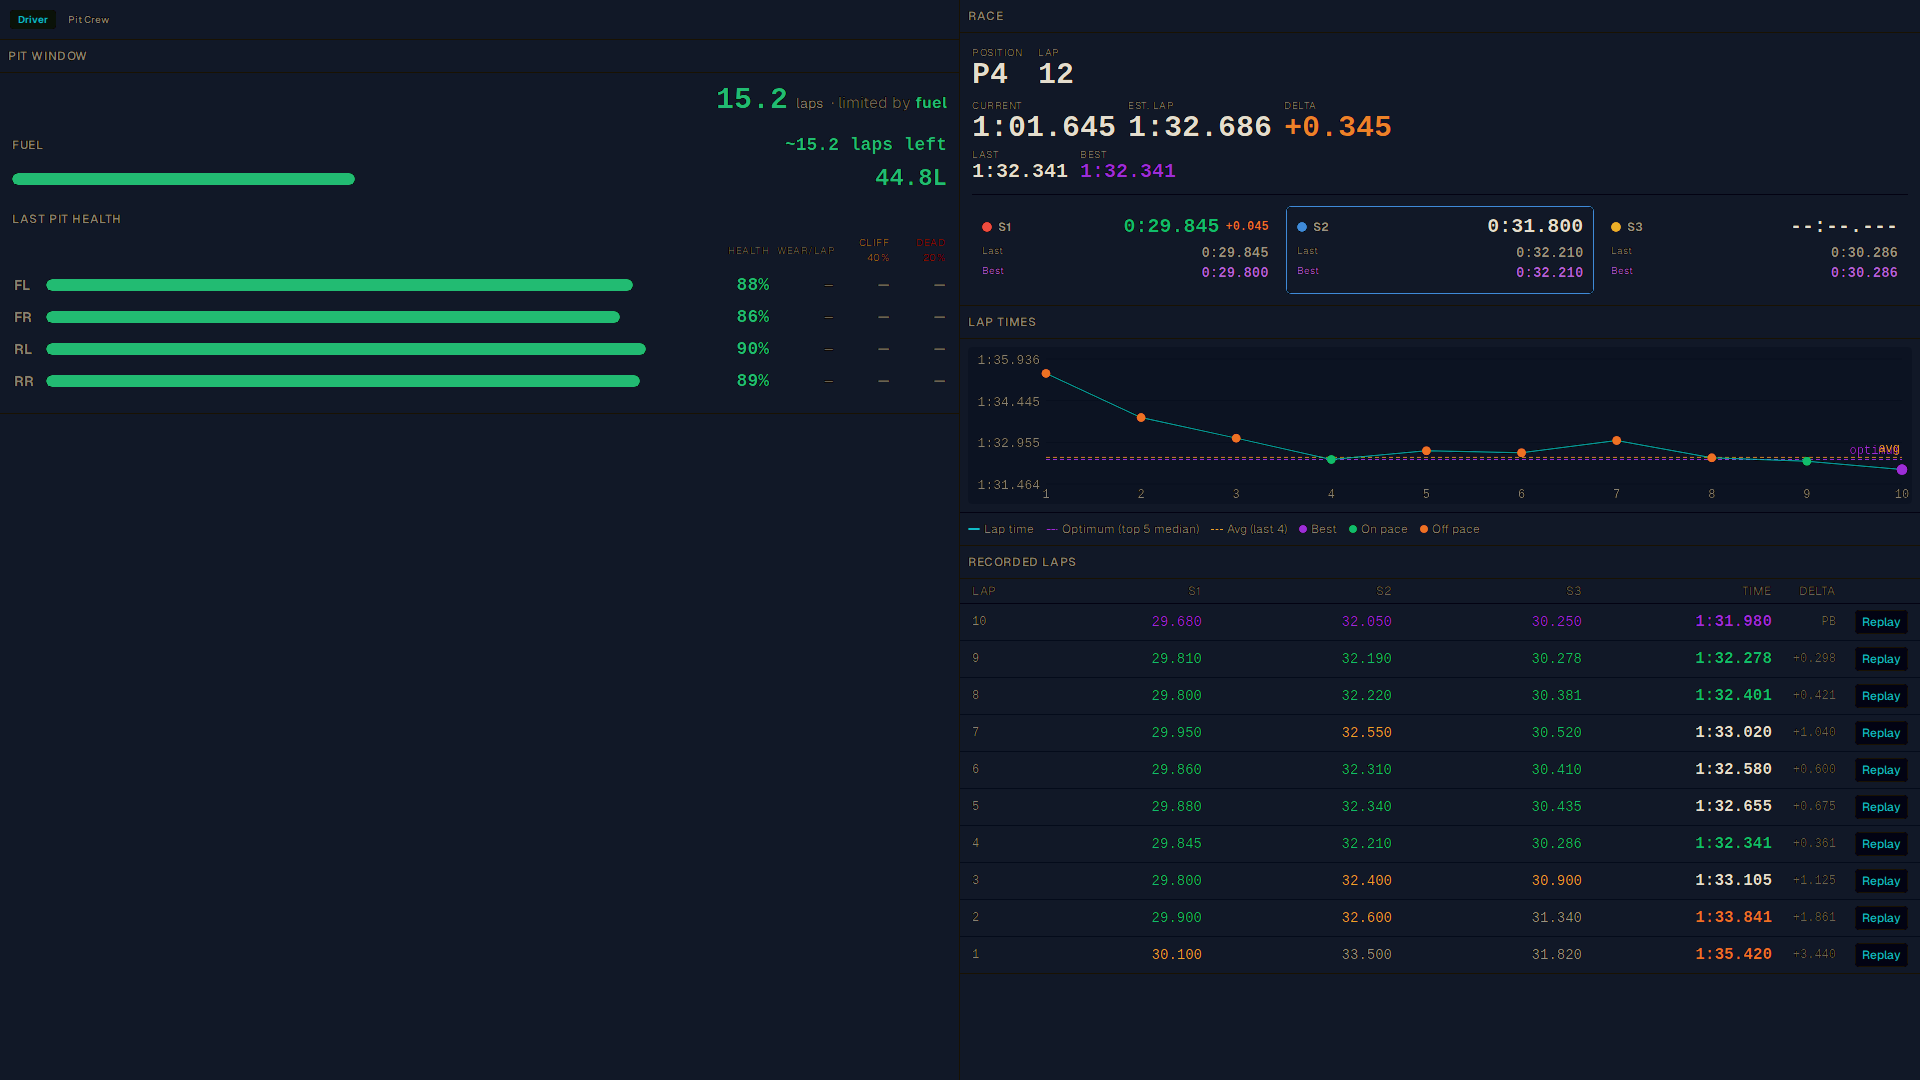Replay lap 10 recording
The height and width of the screenshot is (1080, 1920).
click(1880, 622)
